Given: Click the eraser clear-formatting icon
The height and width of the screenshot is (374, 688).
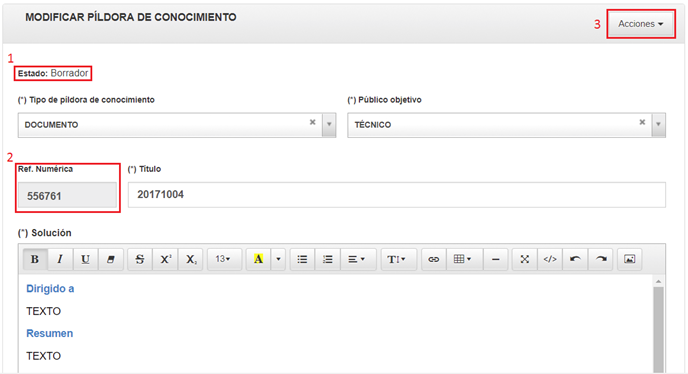Looking at the screenshot, I should tap(111, 259).
